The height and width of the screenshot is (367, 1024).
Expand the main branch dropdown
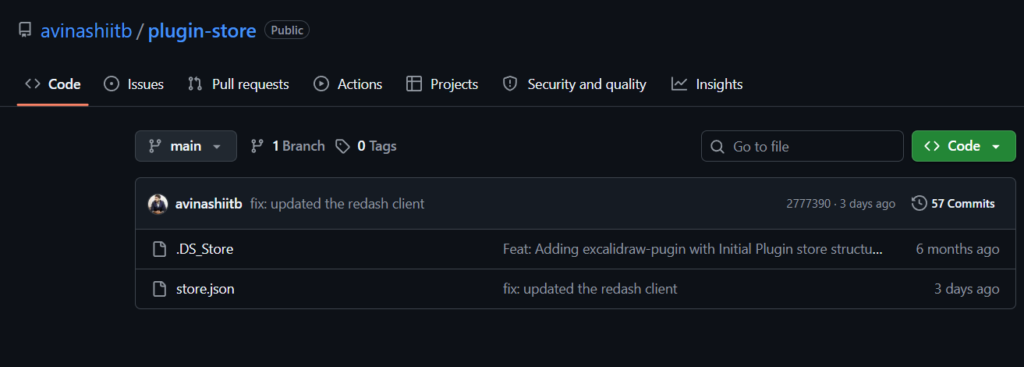pos(185,146)
